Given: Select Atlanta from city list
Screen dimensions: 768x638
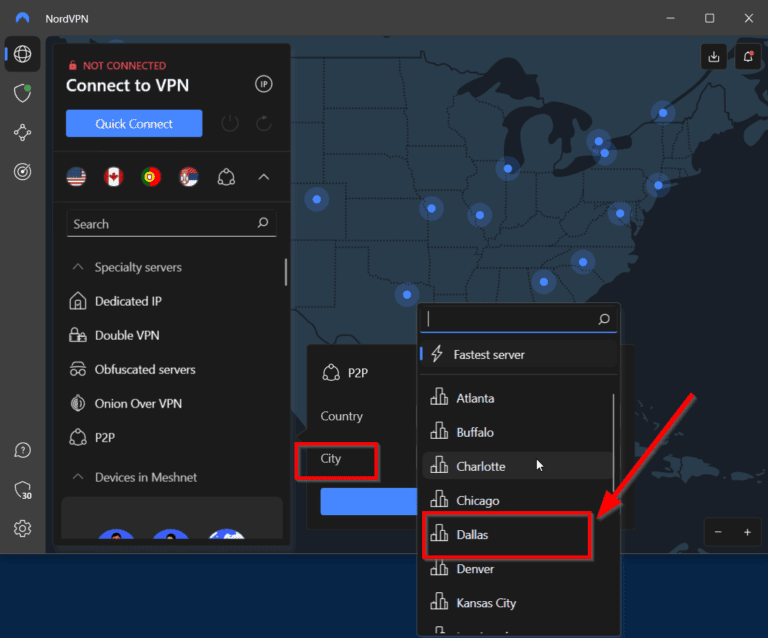Looking at the screenshot, I should 517,399.
